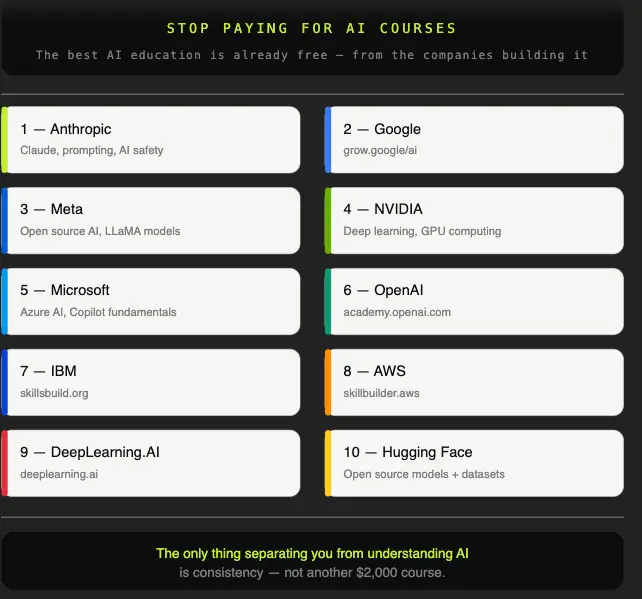
Task: Select the Microsoft card
Action: click(151, 301)
